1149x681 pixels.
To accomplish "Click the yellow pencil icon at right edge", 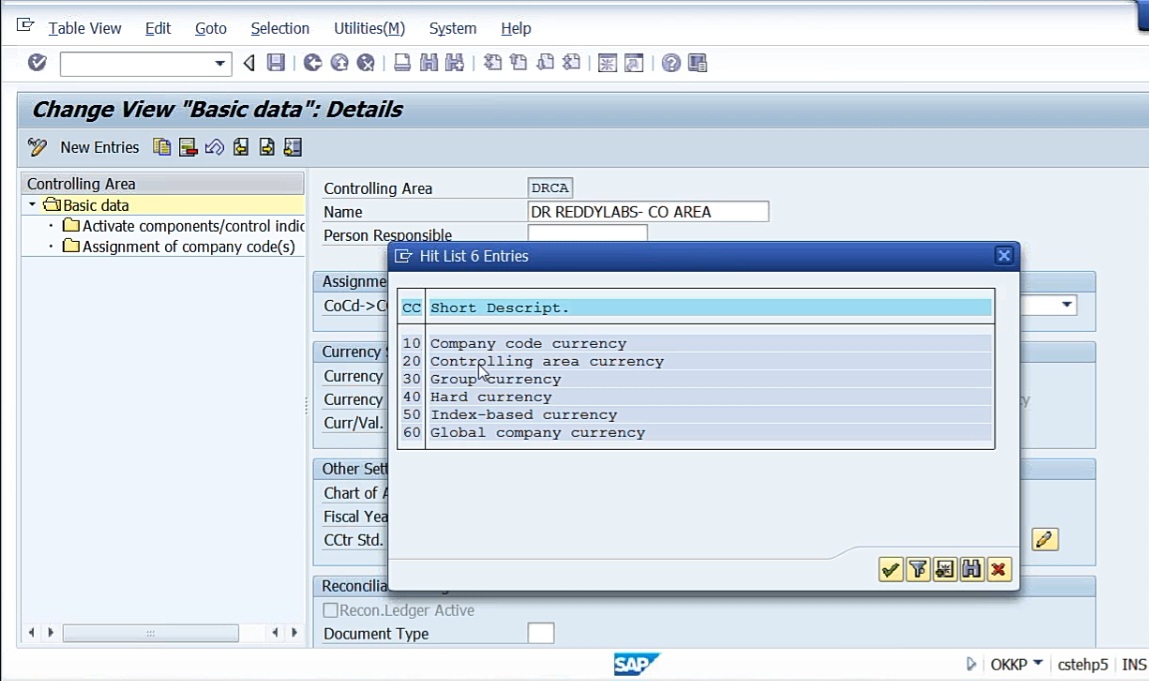I will click(1044, 540).
